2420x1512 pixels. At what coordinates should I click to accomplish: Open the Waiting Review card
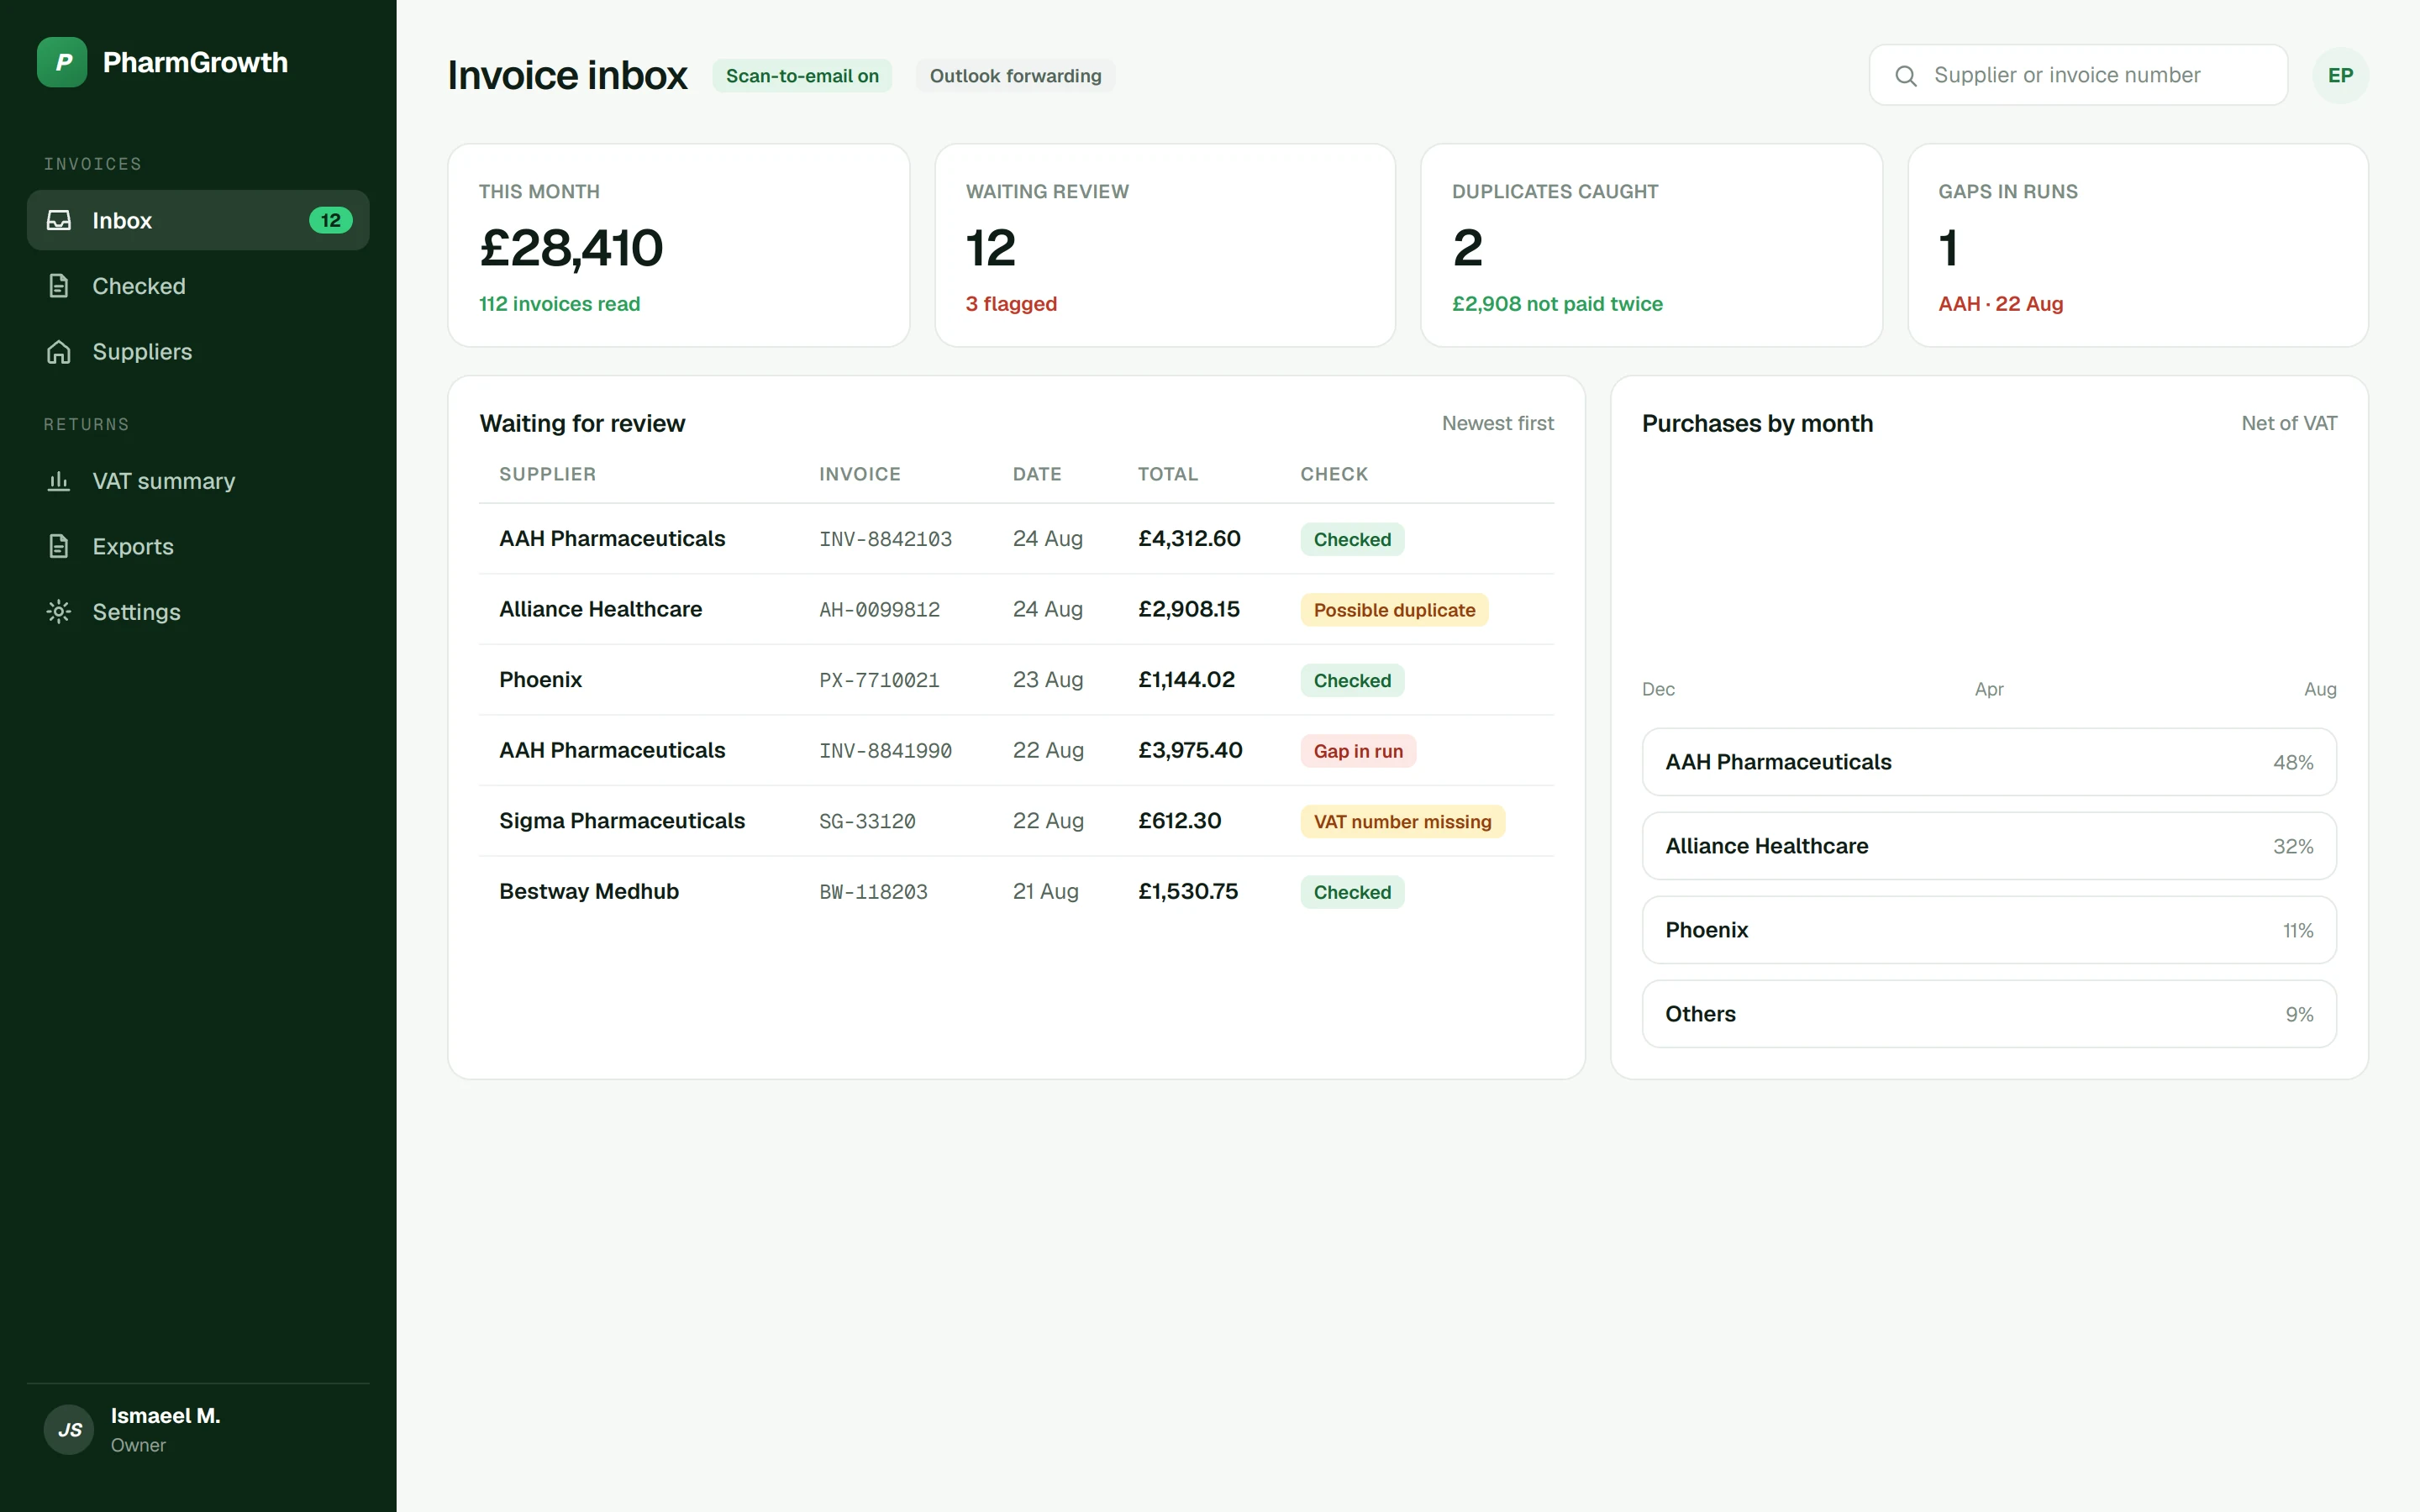[x=1165, y=245]
